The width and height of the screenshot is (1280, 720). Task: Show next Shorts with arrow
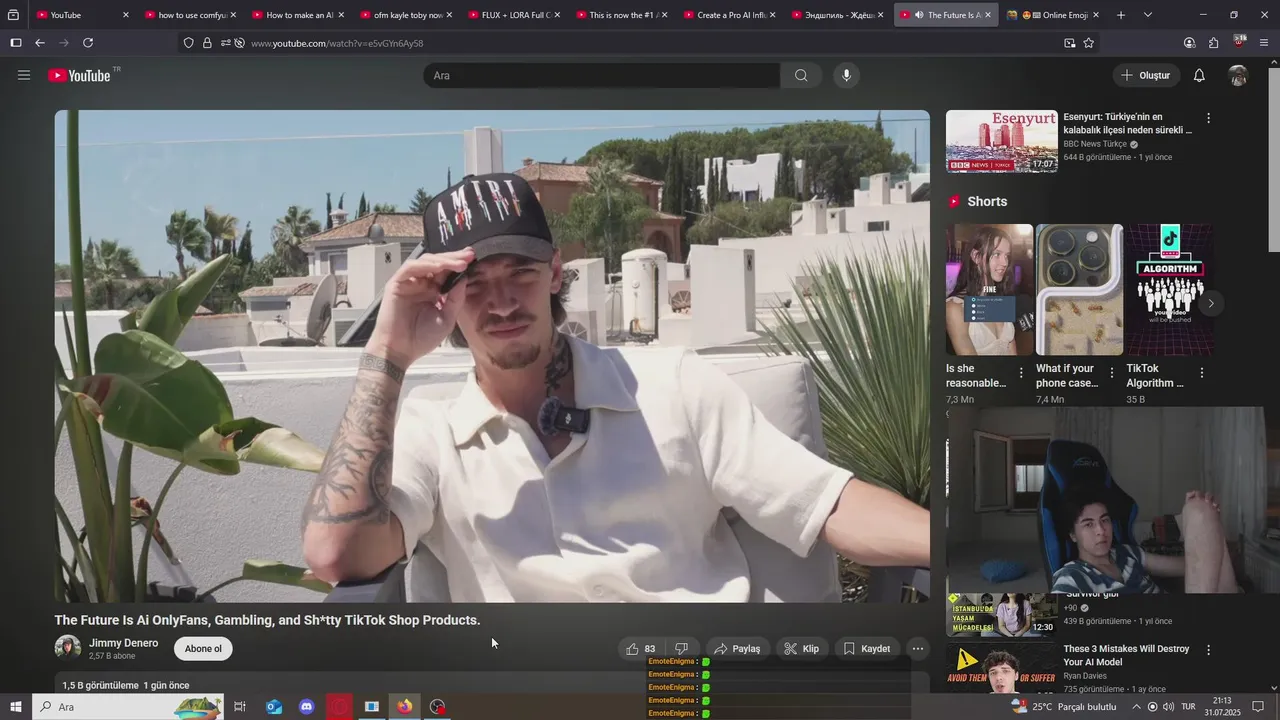(x=1211, y=303)
